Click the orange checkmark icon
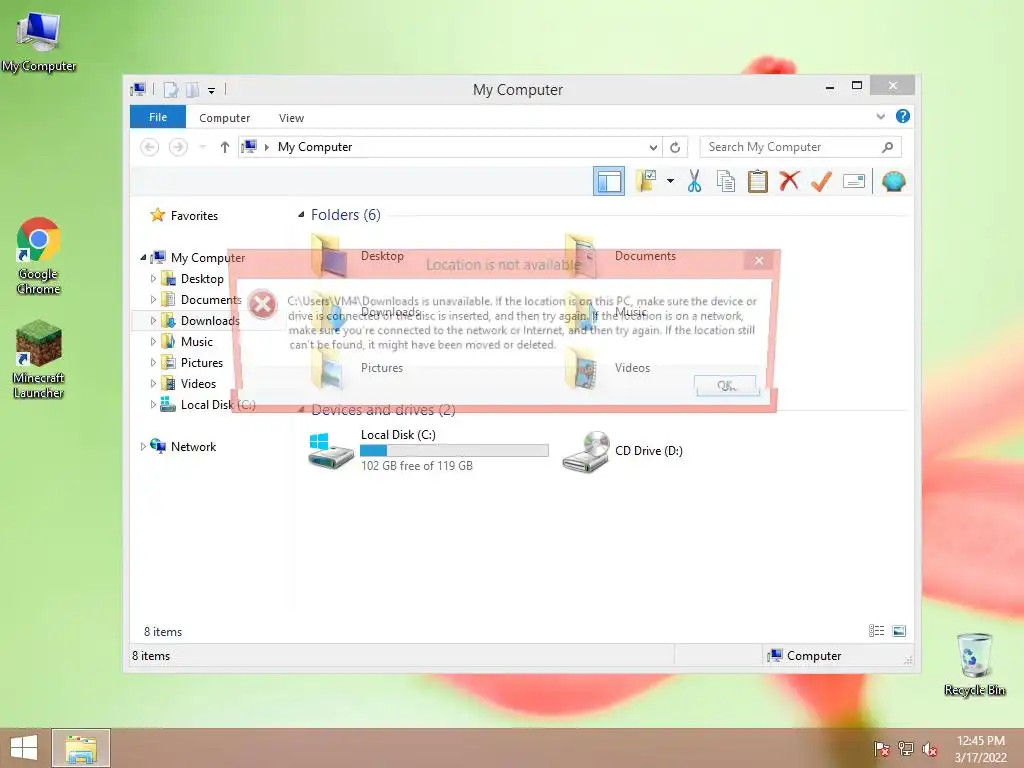This screenshot has height=768, width=1024. click(x=821, y=182)
